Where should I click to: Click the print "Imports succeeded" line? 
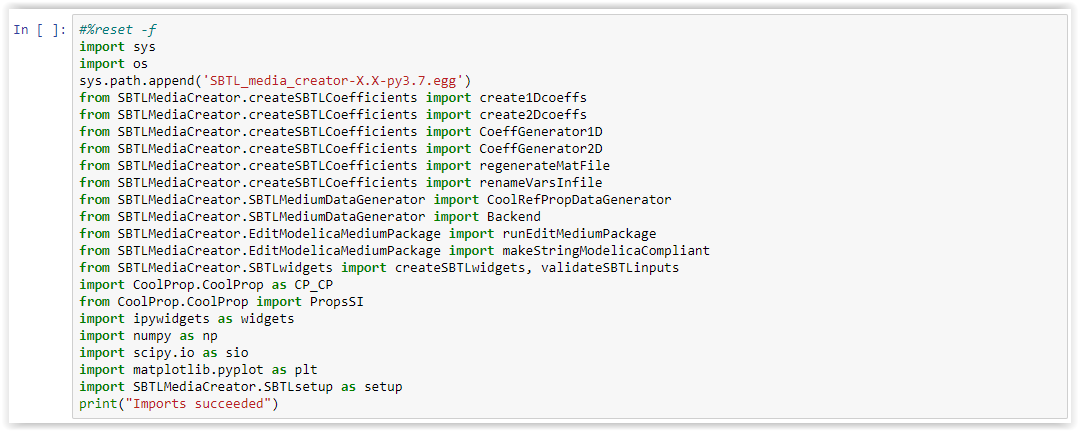pyautogui.click(x=179, y=404)
